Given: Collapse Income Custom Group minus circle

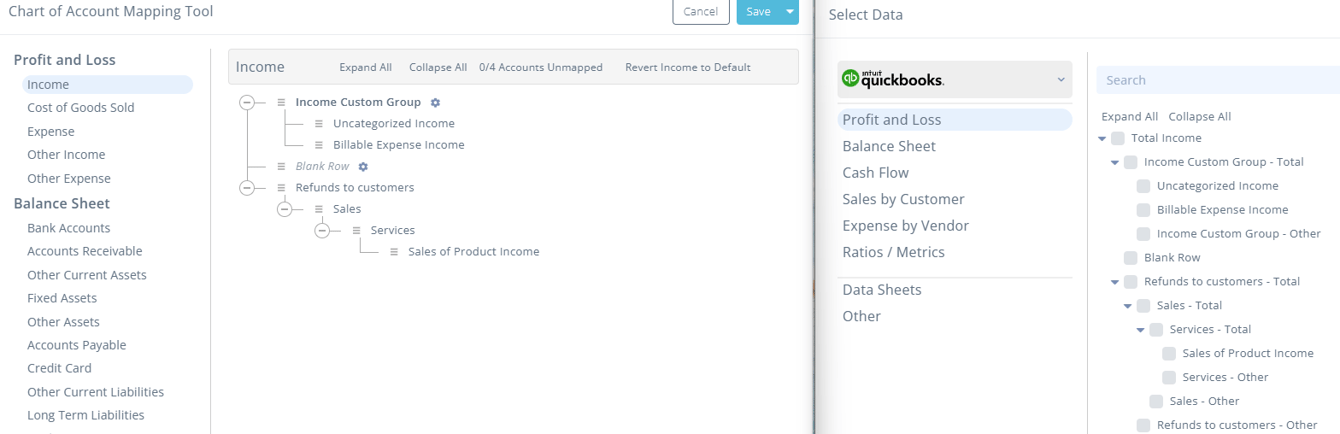Looking at the screenshot, I should tap(247, 102).
